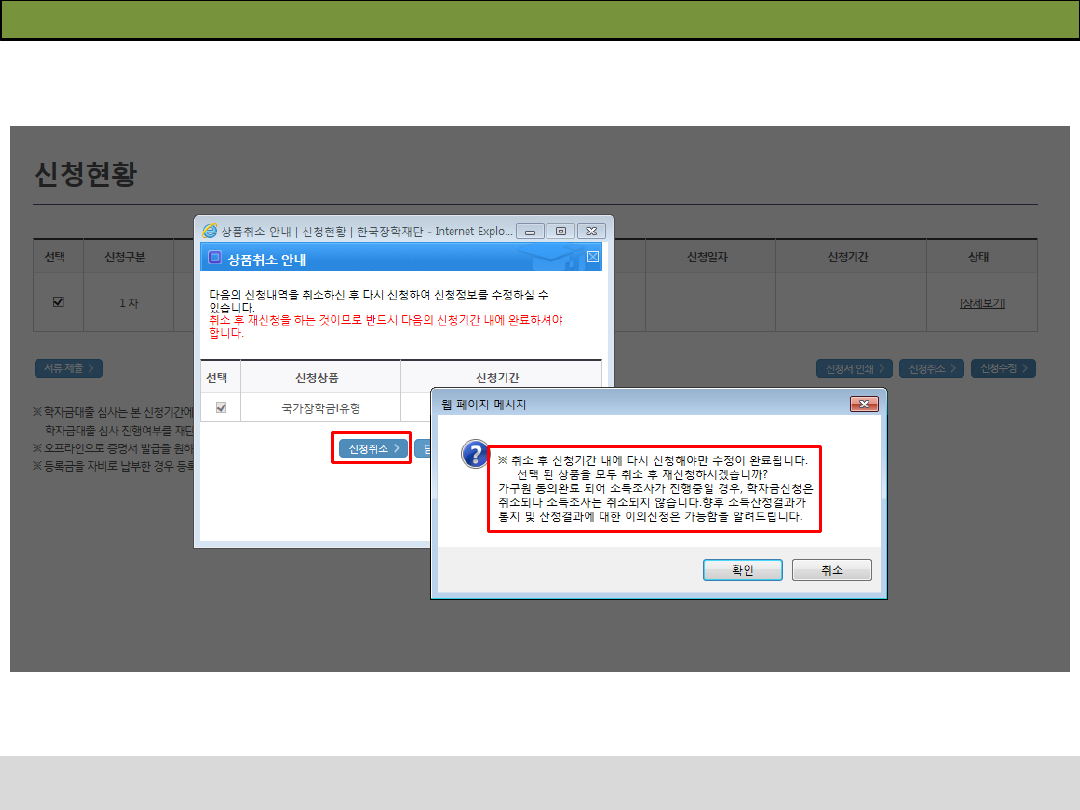Image resolution: width=1080 pixels, height=810 pixels.
Task: Close the 상품취소 안내 panel with its X icon
Action: tap(592, 257)
